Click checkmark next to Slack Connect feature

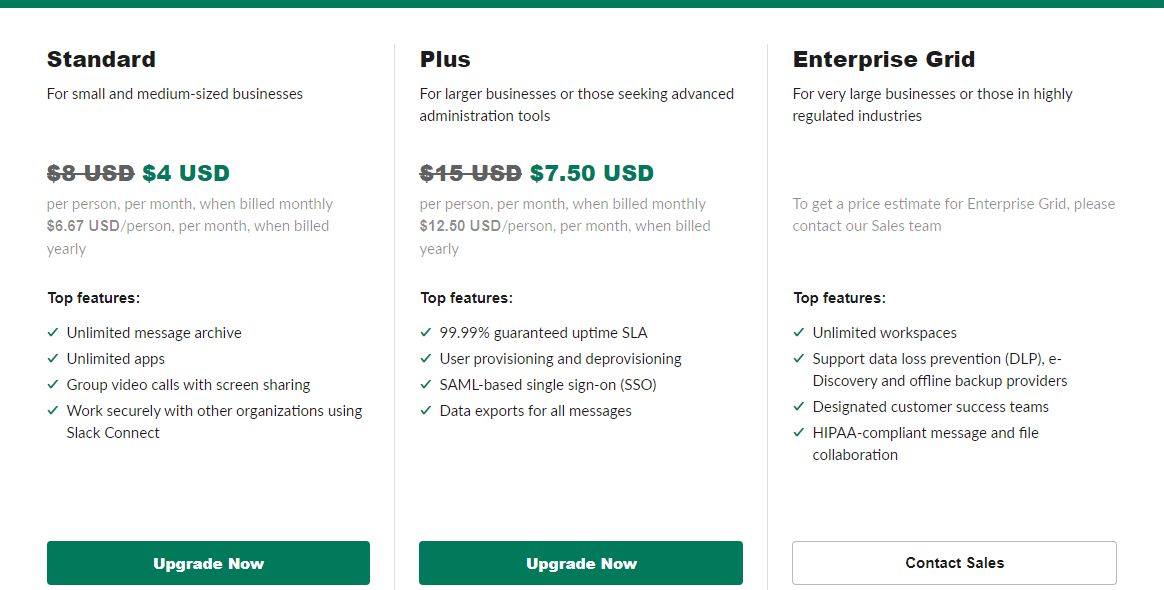pos(53,411)
